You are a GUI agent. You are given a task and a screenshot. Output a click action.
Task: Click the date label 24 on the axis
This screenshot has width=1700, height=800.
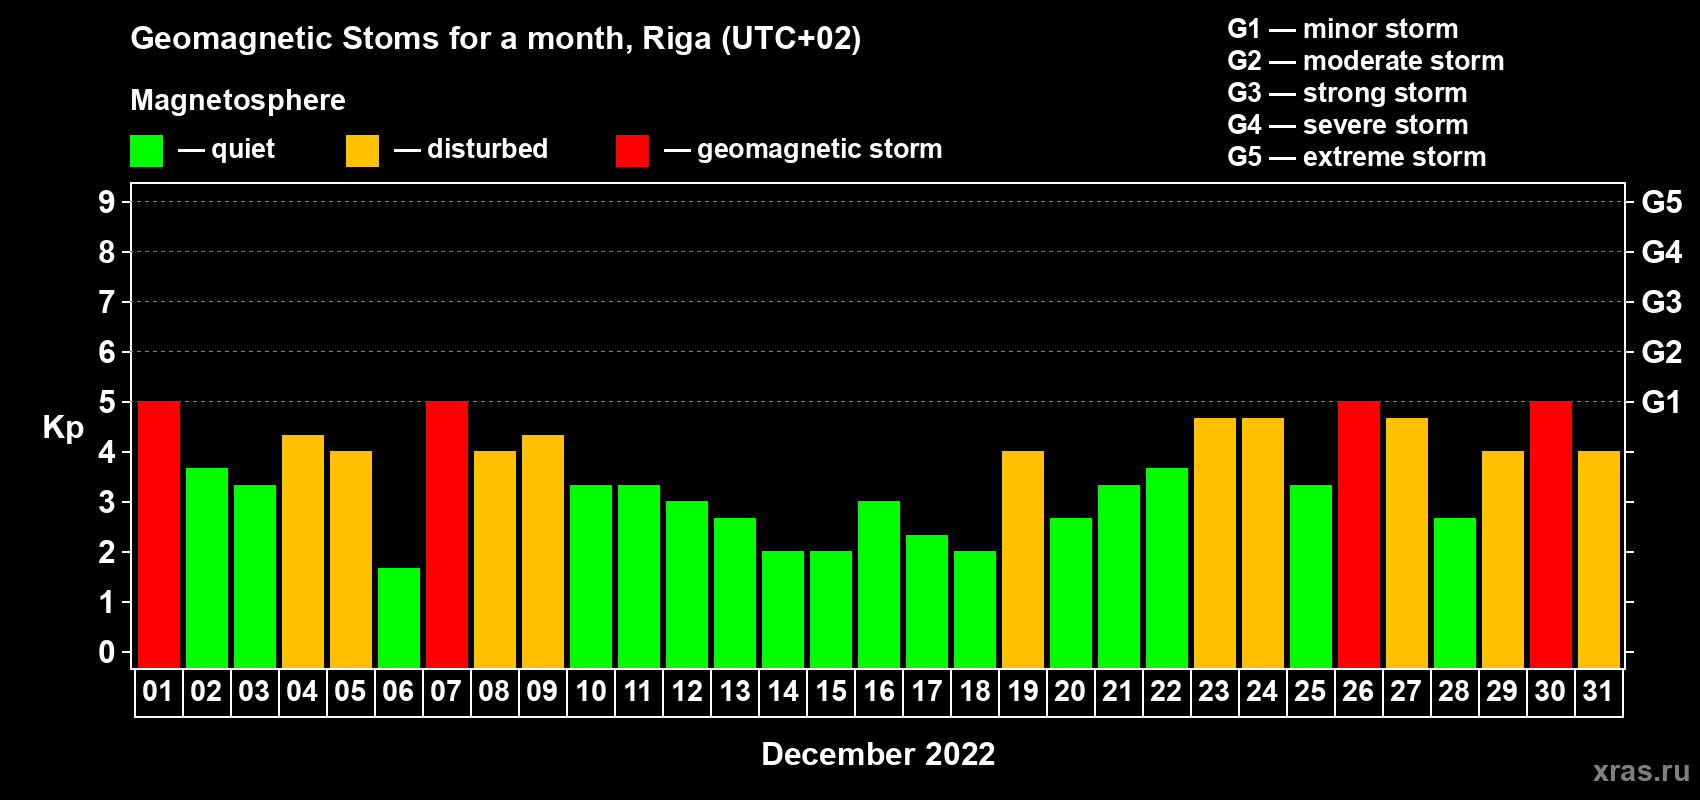[x=1262, y=691]
